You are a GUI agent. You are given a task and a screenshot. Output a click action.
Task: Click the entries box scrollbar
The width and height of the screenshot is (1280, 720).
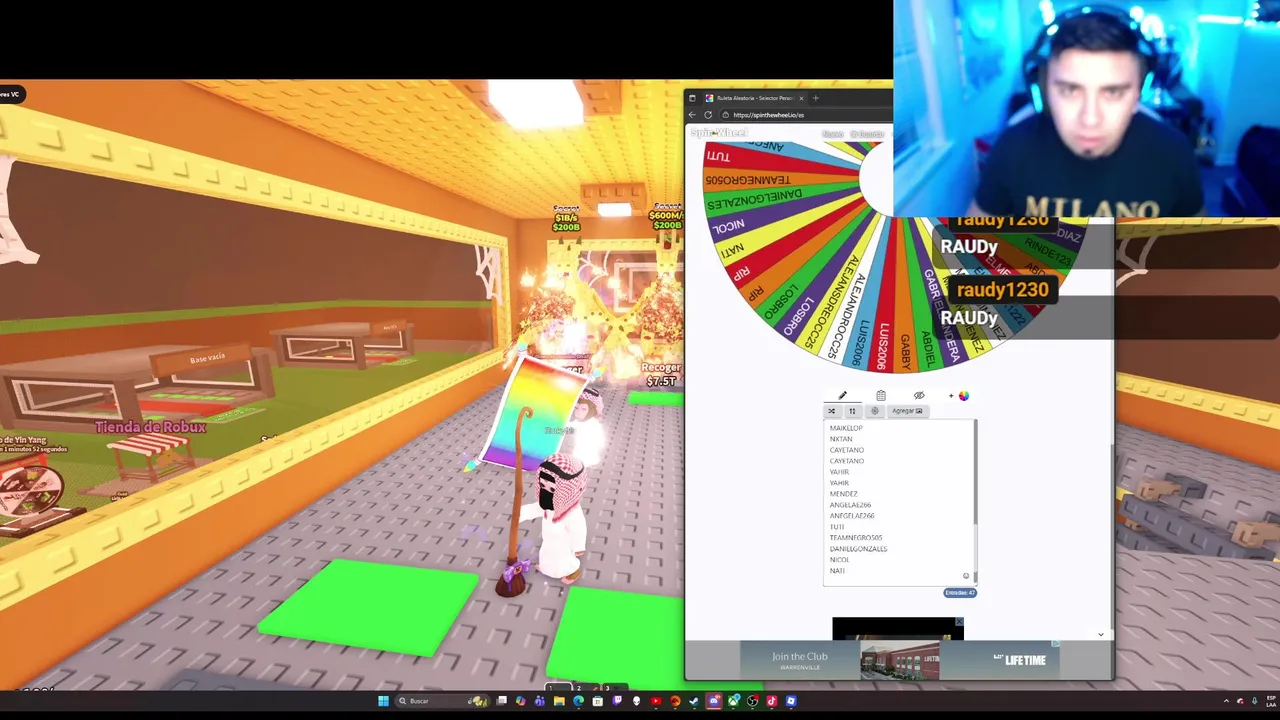coord(975,470)
